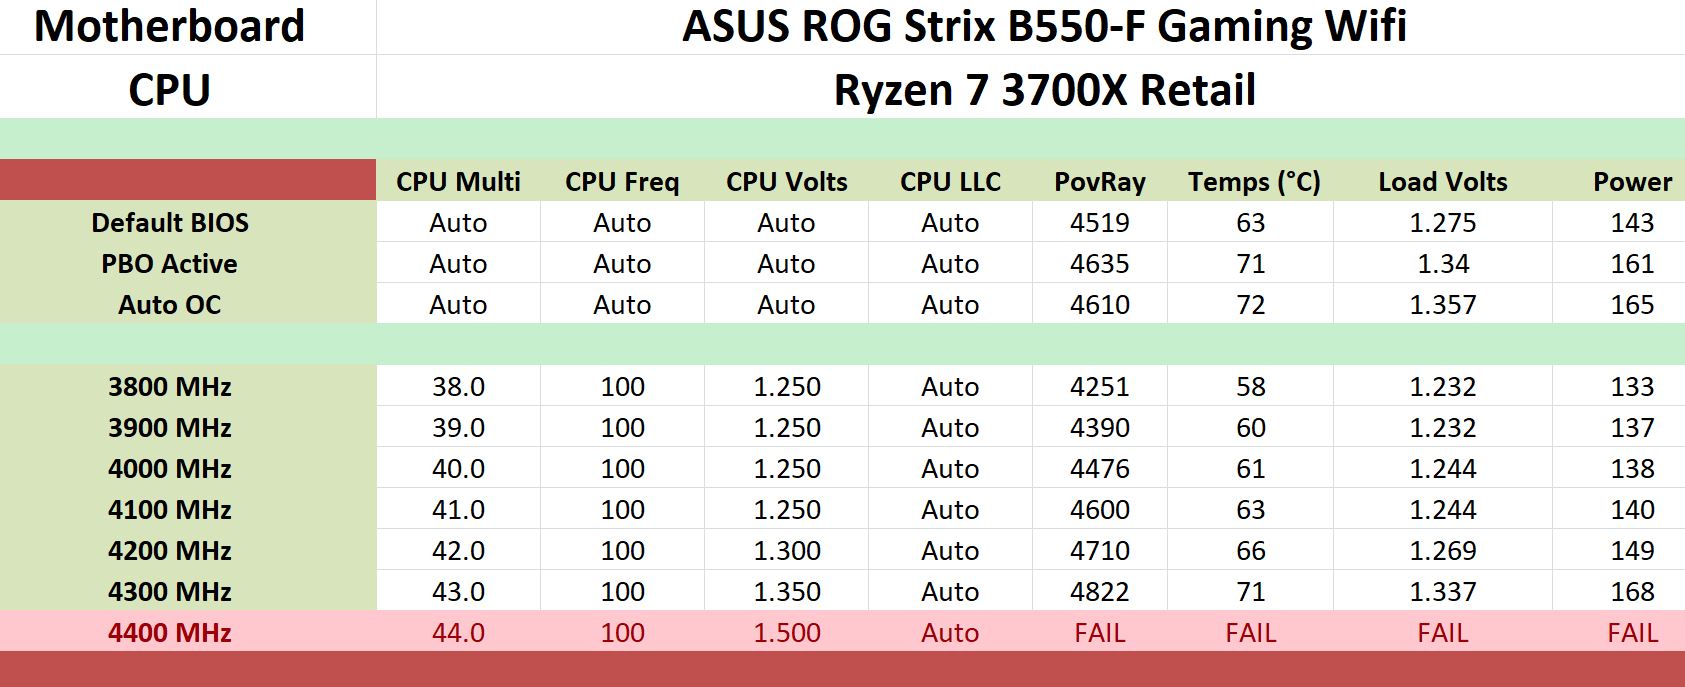Click CPU Volts value 1.350

pyautogui.click(x=787, y=592)
